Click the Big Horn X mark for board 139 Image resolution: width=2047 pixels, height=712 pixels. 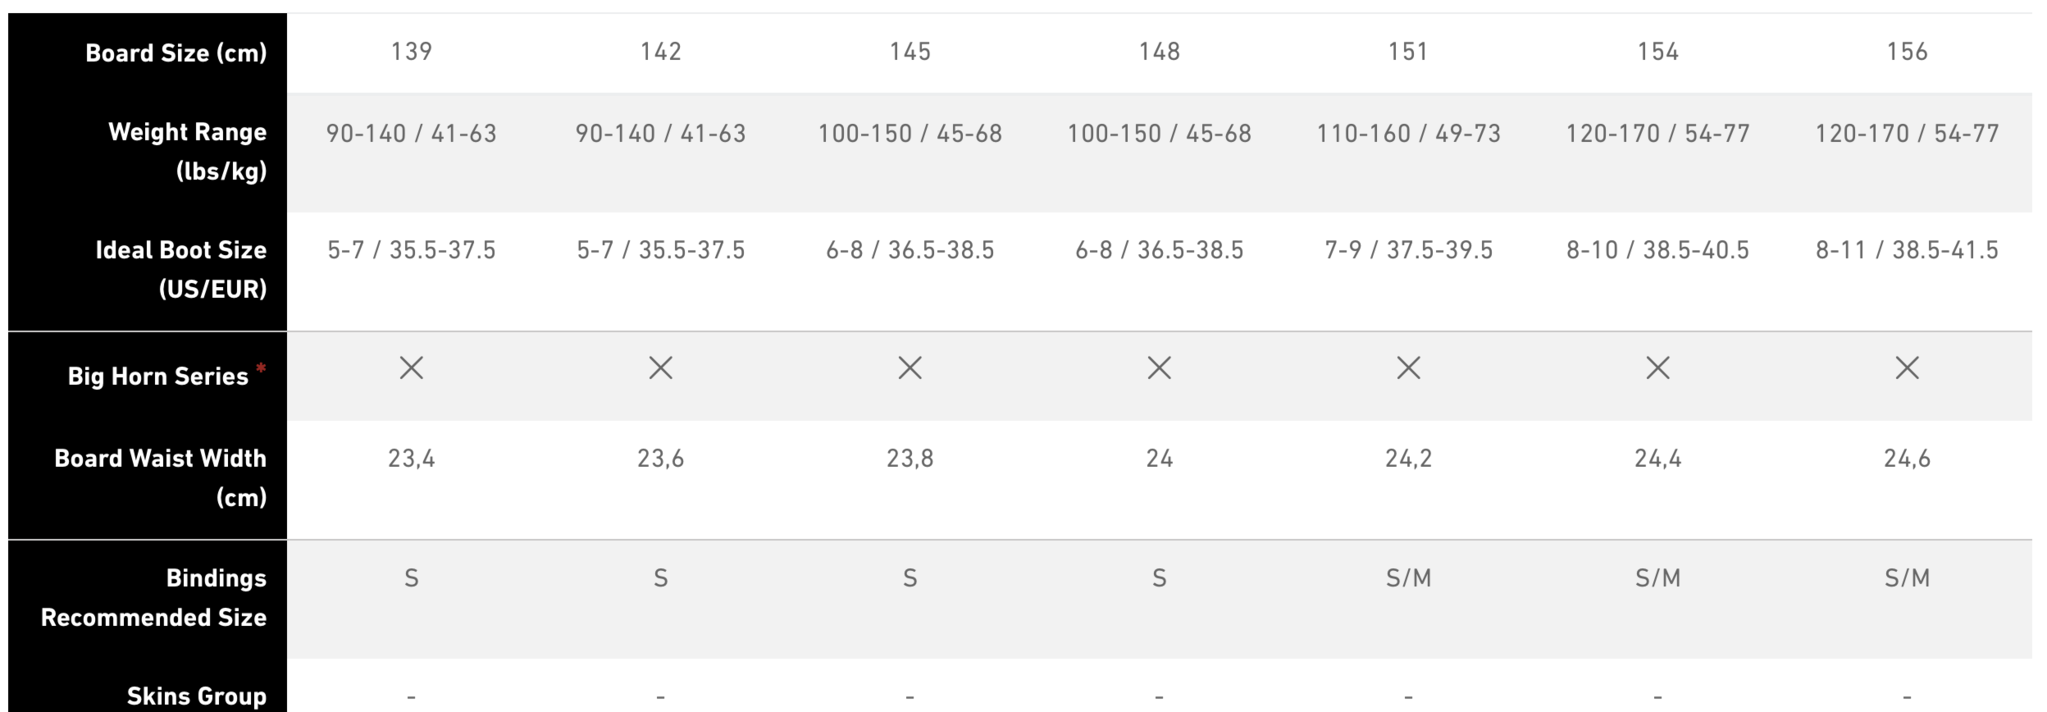click(411, 368)
